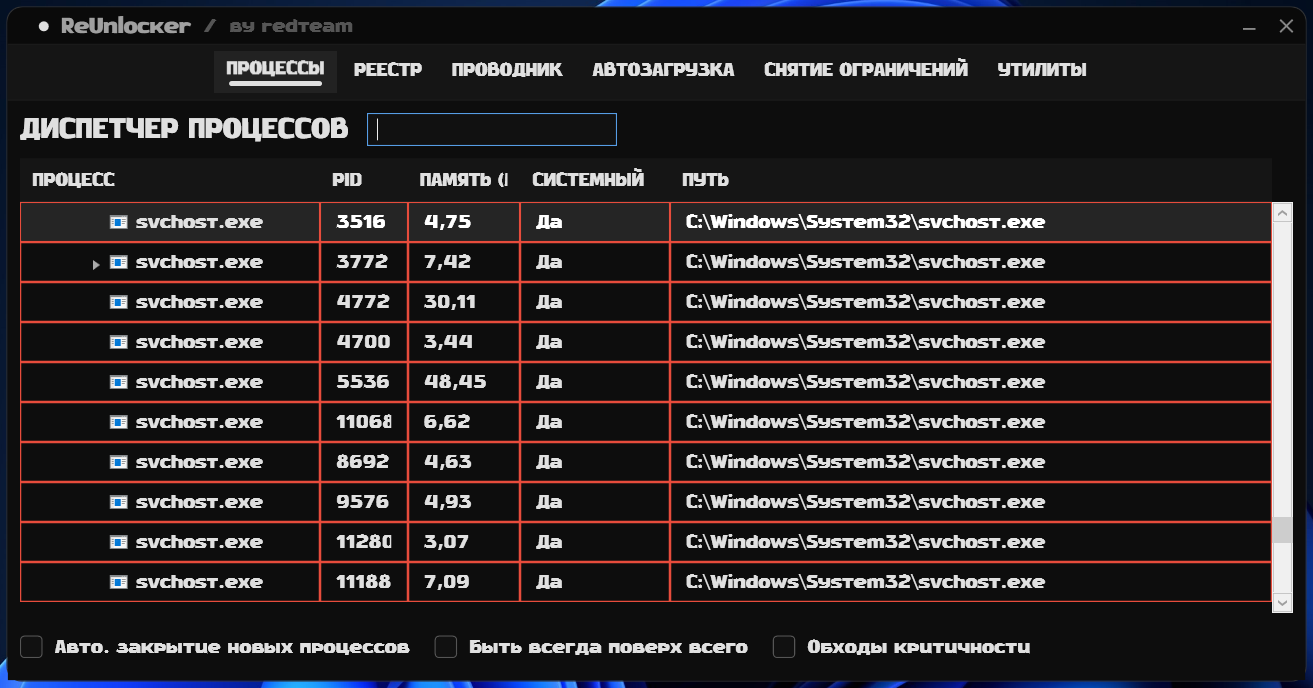Enable Обходы критичности checkbox
This screenshot has width=1313, height=688.
784,647
